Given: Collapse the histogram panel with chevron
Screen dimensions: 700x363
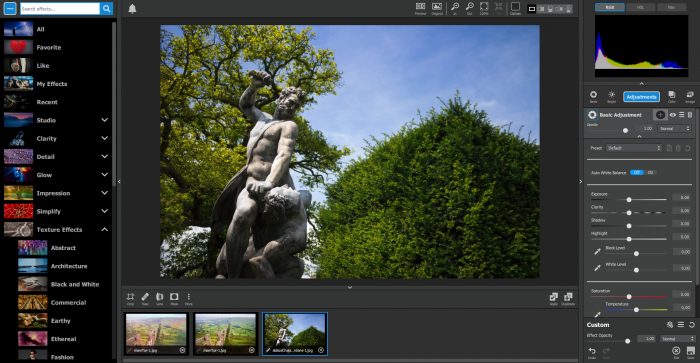Looking at the screenshot, I should 642,83.
